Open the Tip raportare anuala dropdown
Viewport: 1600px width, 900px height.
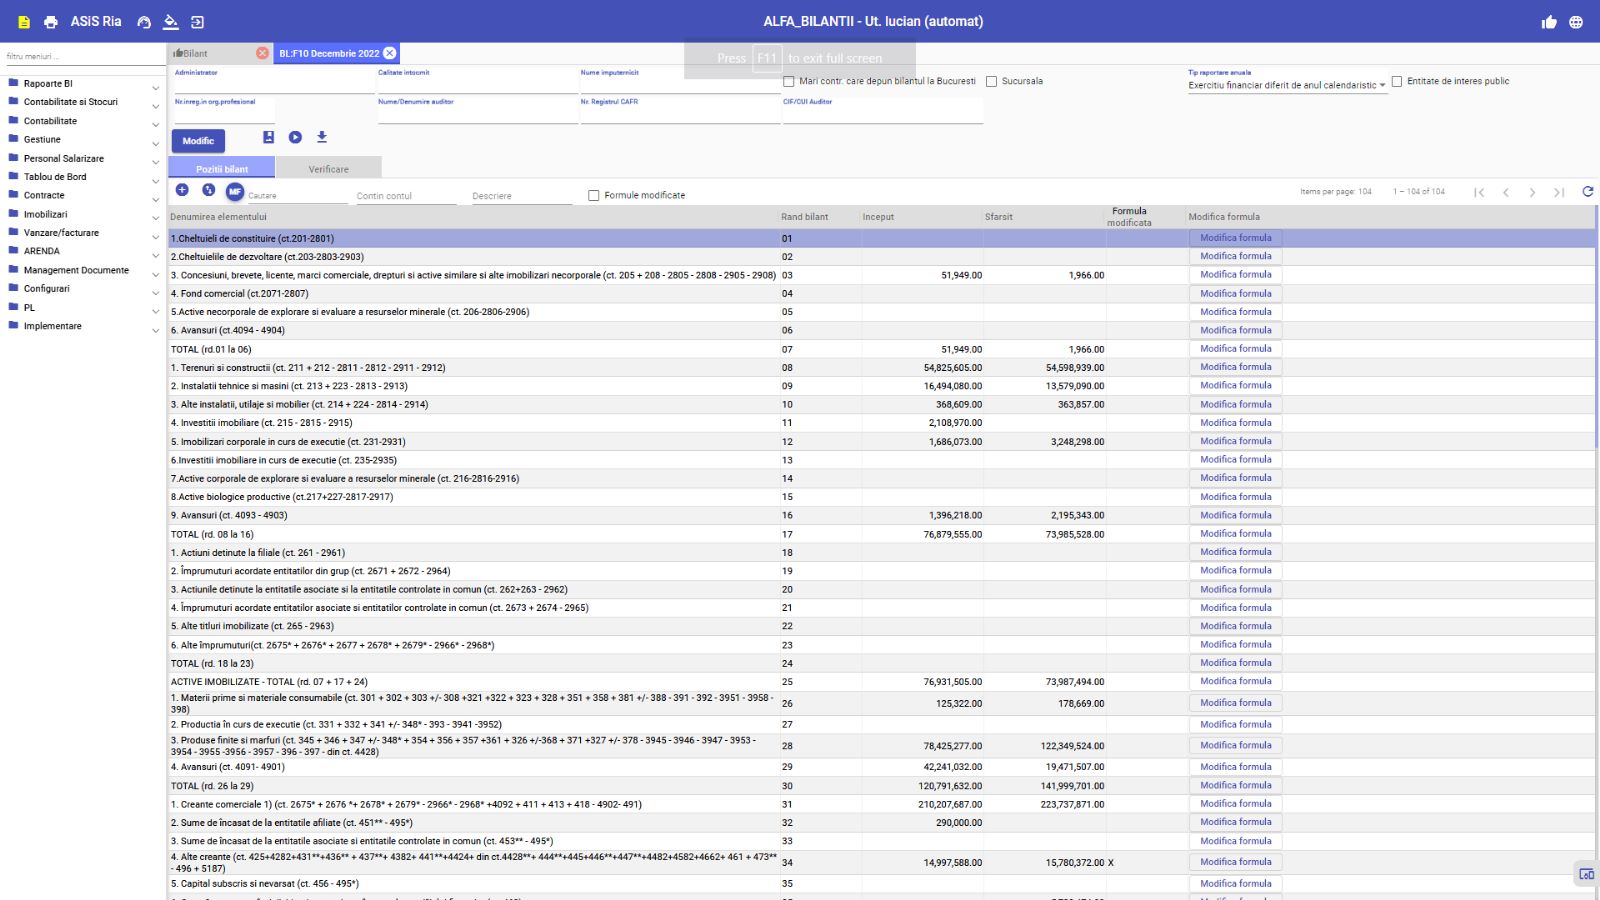pyautogui.click(x=1287, y=85)
